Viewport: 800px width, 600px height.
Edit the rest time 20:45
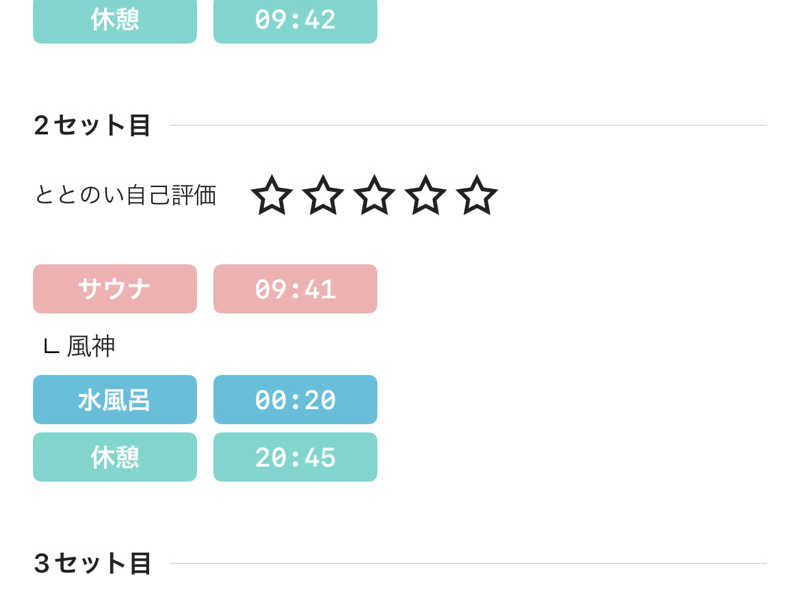tap(295, 457)
